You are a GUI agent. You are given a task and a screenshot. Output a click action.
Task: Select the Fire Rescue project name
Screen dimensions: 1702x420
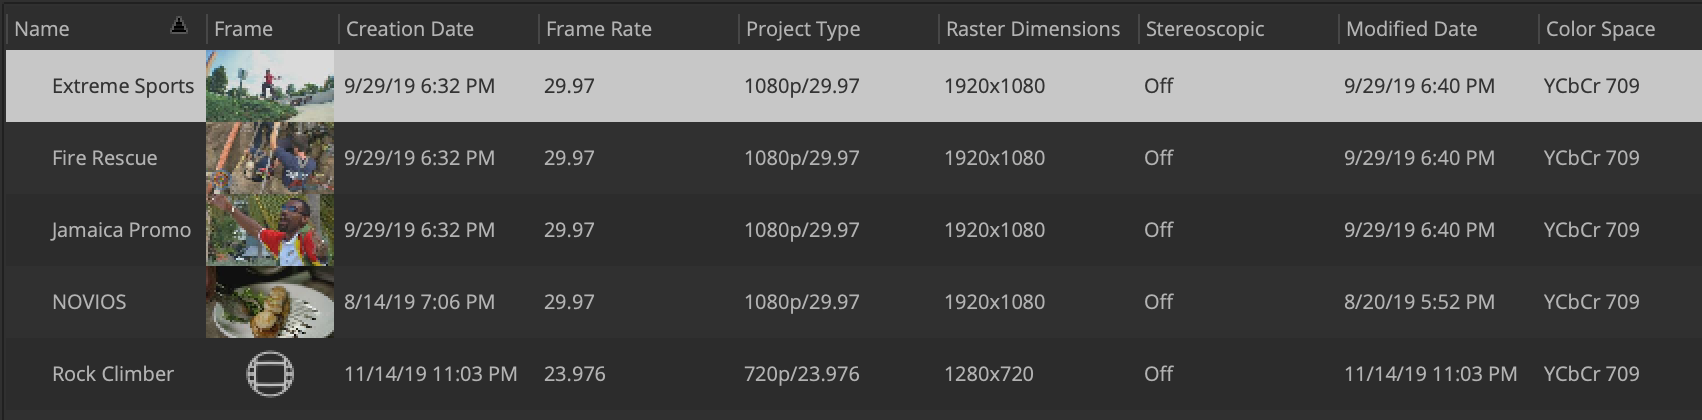tap(105, 158)
